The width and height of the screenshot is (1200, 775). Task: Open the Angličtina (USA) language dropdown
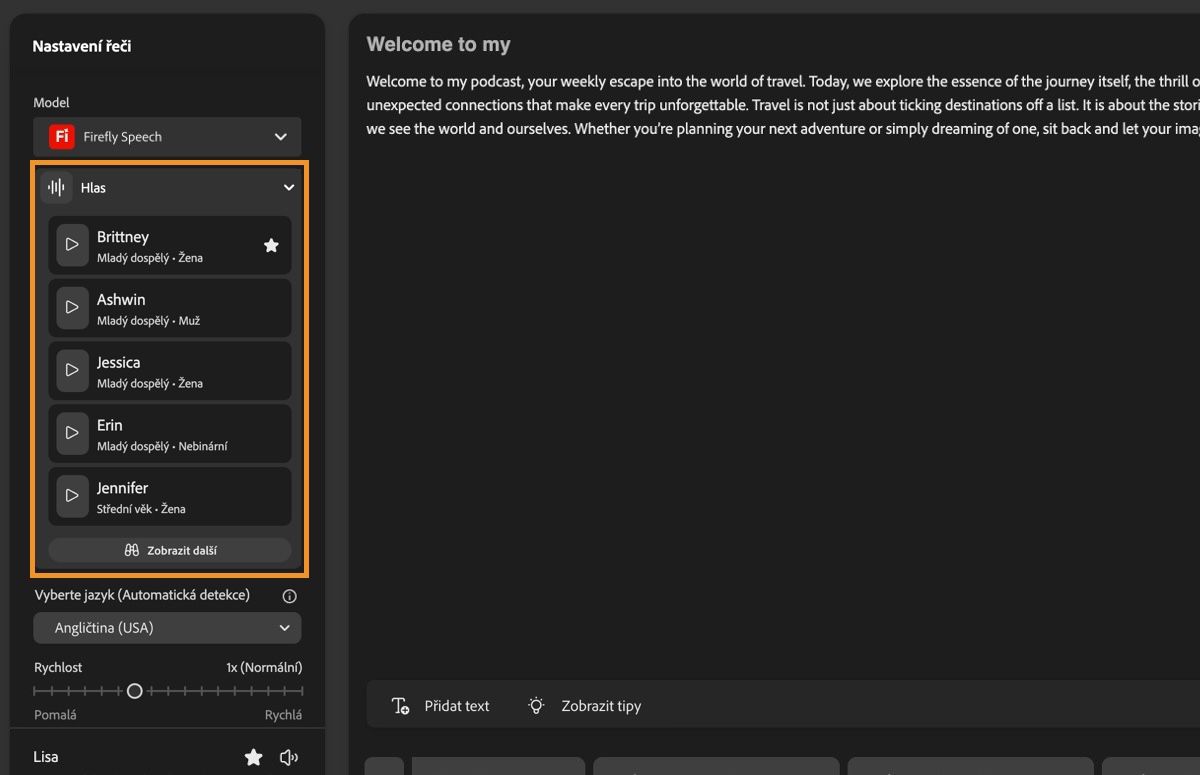coord(167,628)
